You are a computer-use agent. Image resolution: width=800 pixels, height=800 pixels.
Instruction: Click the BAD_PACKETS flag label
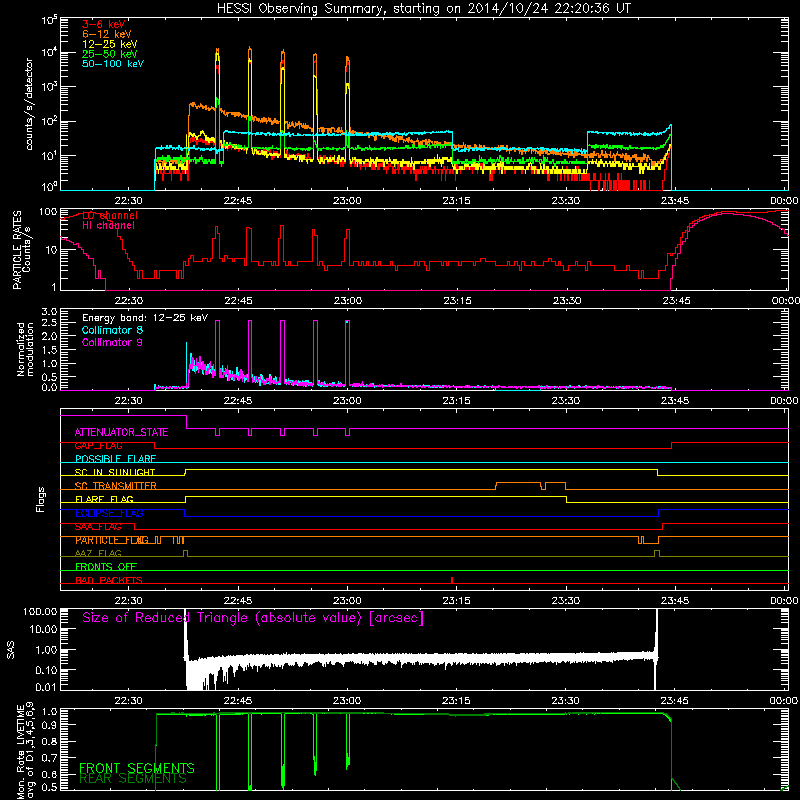(x=109, y=581)
